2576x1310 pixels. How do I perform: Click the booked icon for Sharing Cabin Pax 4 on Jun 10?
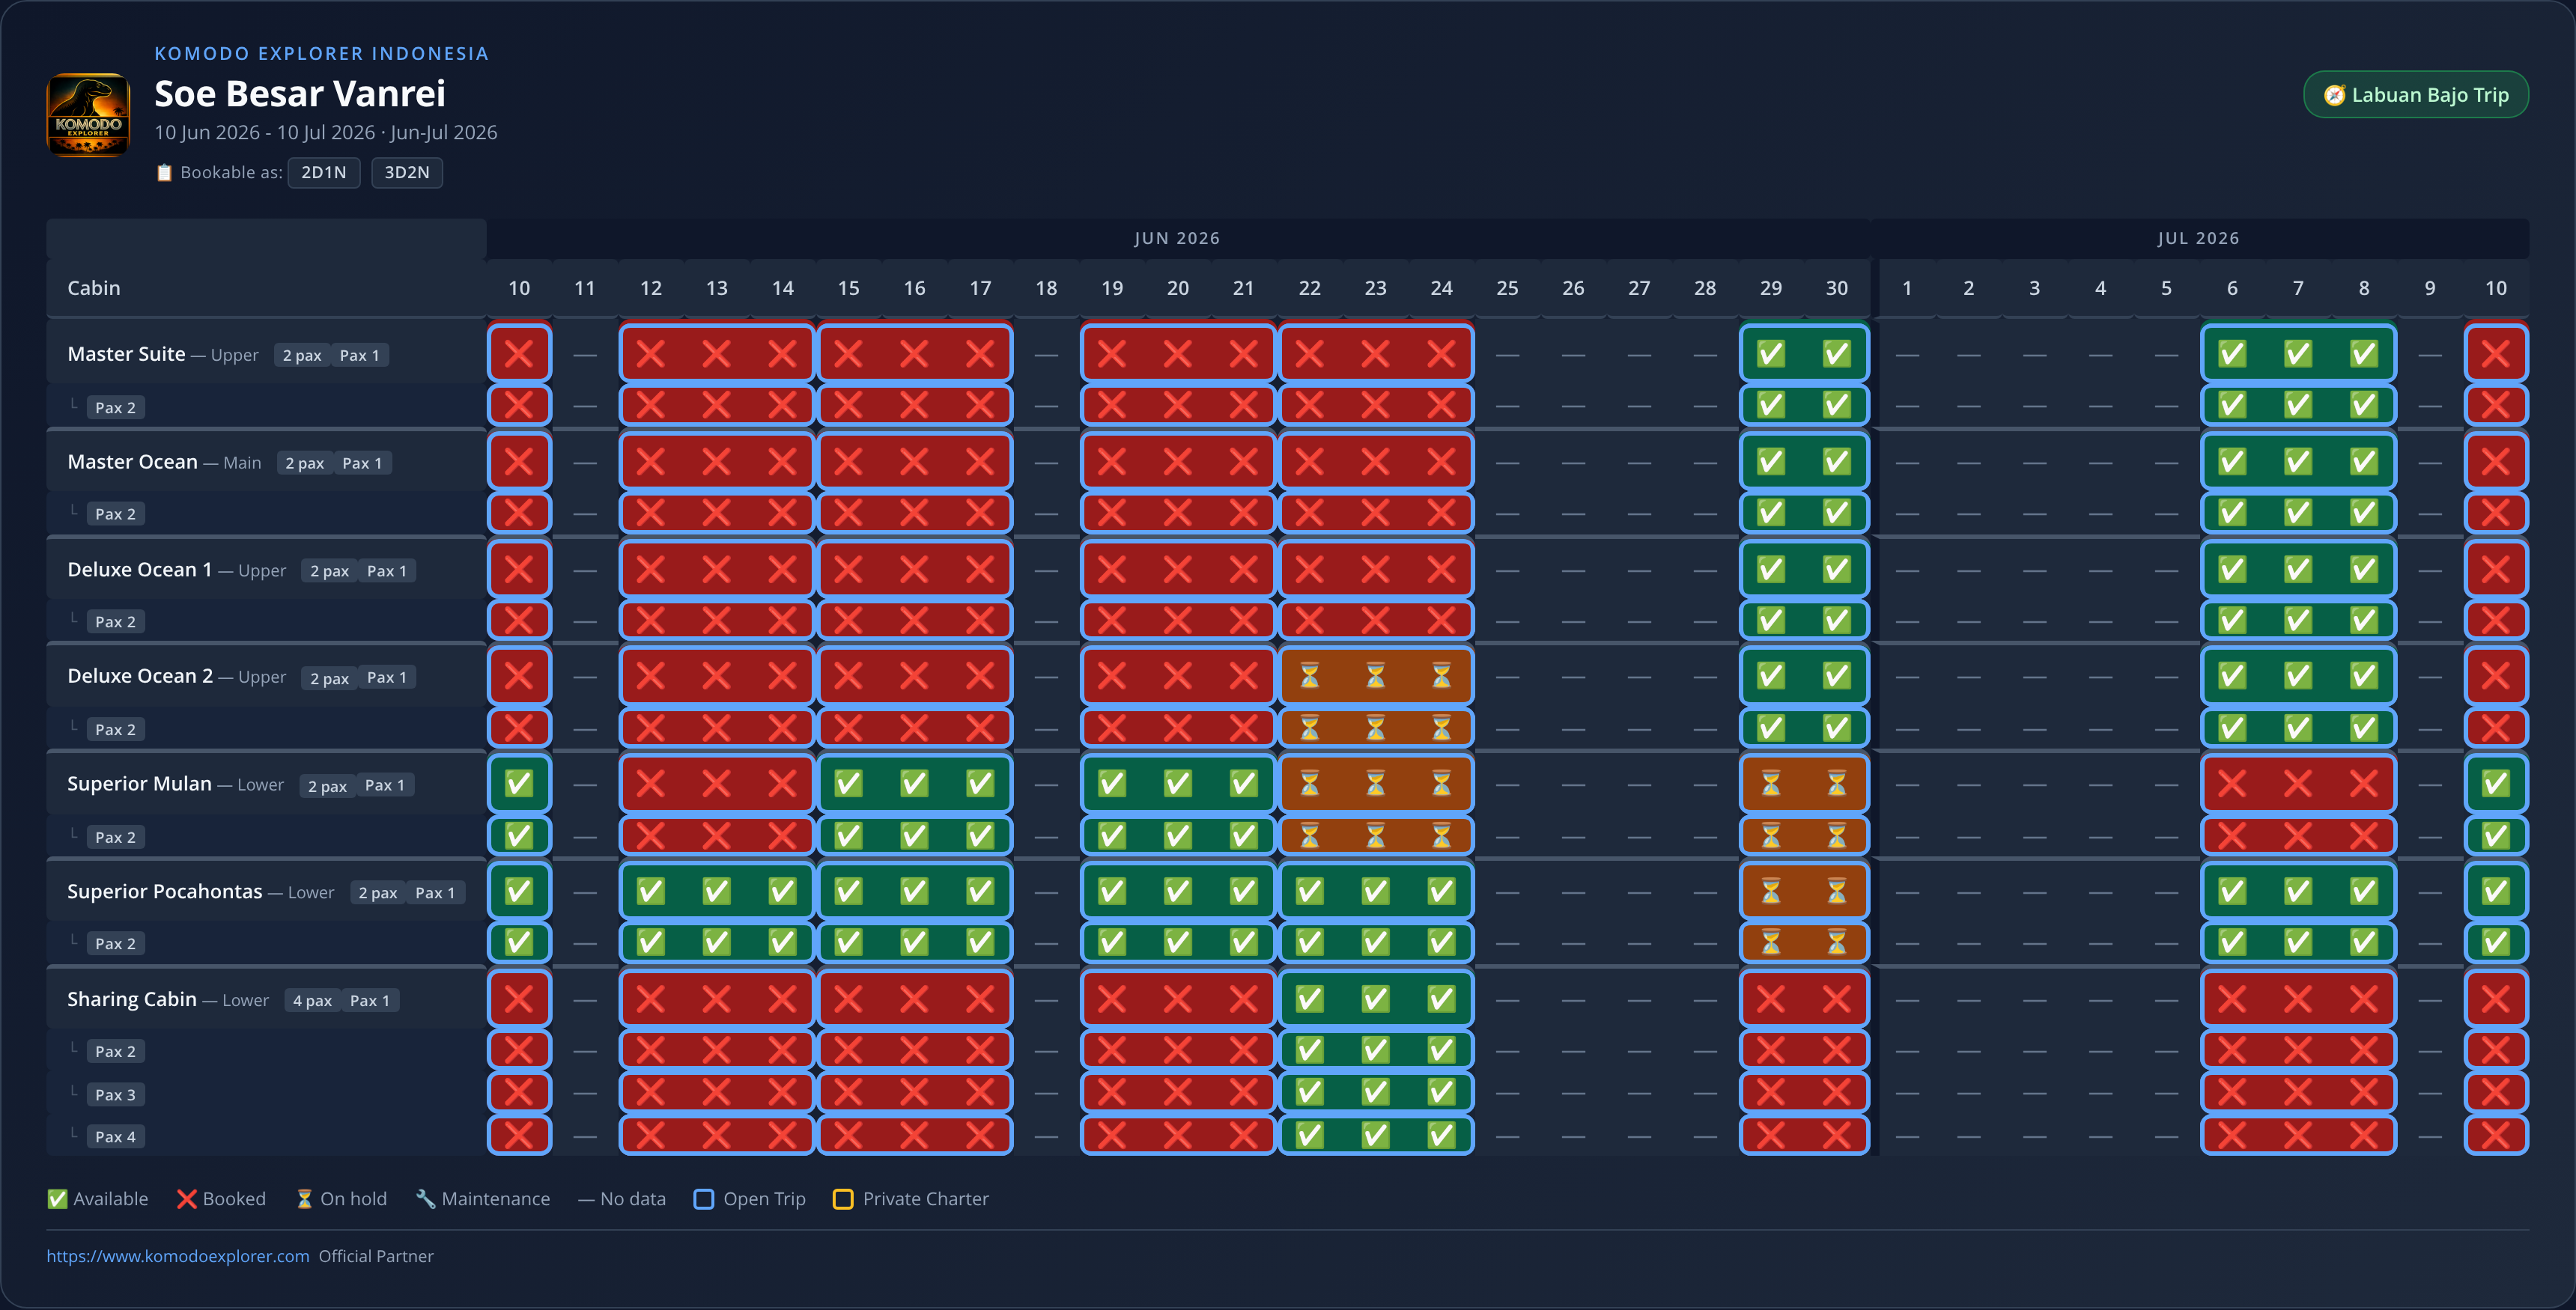(519, 1135)
